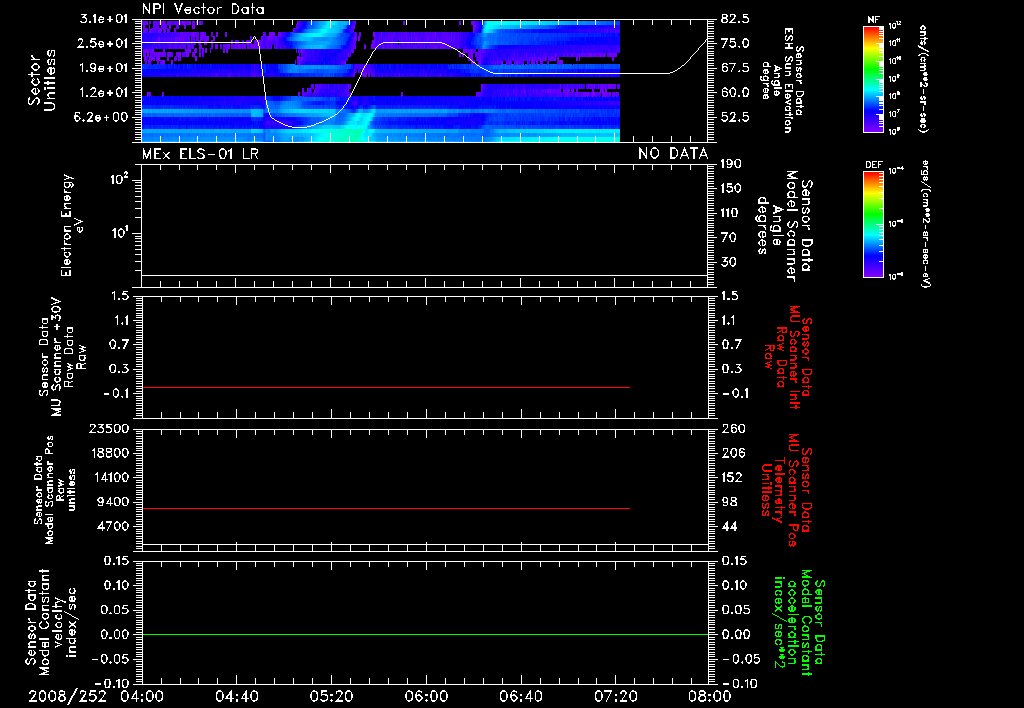Select the red 'MU Scanner Pos Telemetry' title
This screenshot has width=1024, height=708.
point(787,490)
